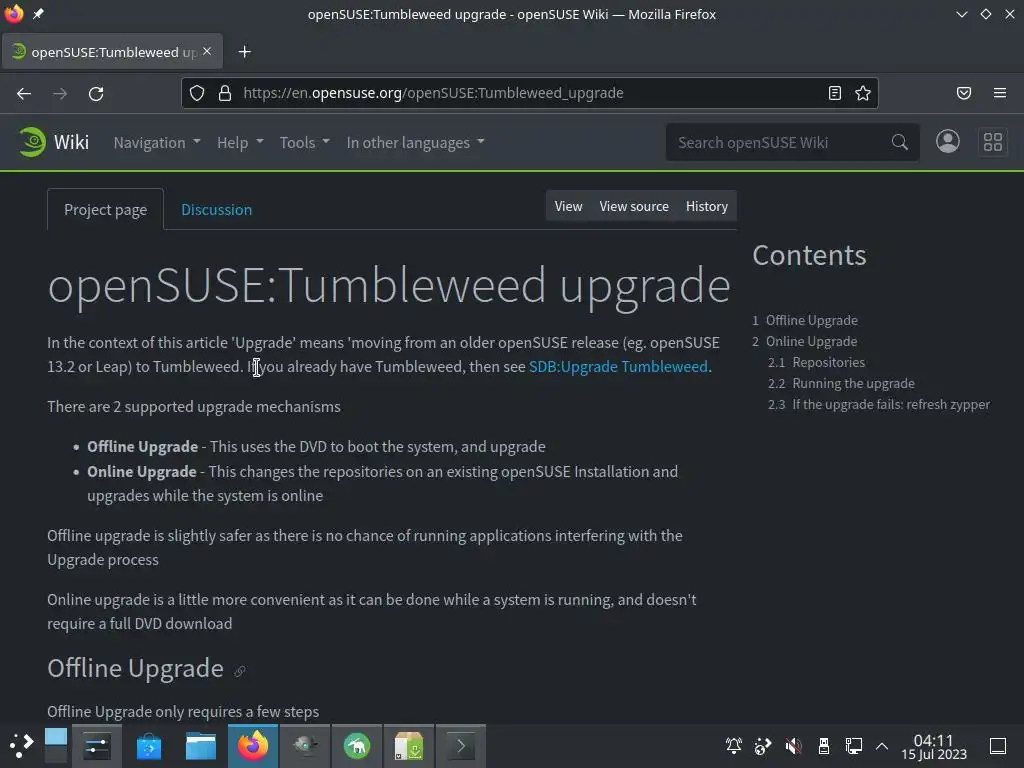Open the user account icon
This screenshot has height=768, width=1024.
[948, 142]
